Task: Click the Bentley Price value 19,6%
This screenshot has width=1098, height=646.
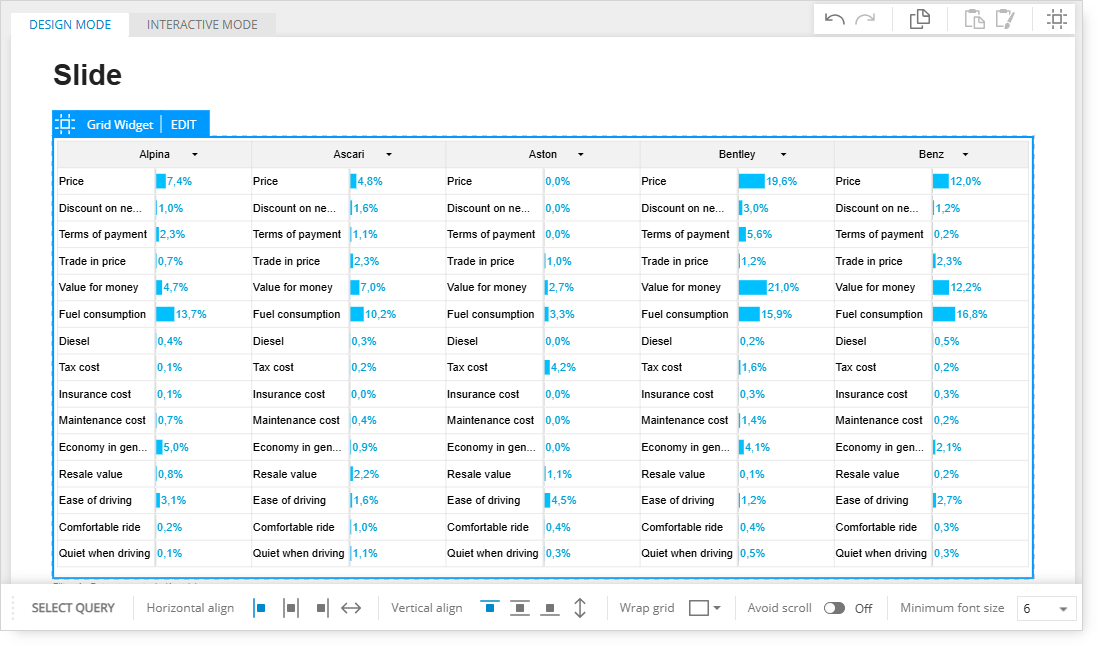Action: 781,181
